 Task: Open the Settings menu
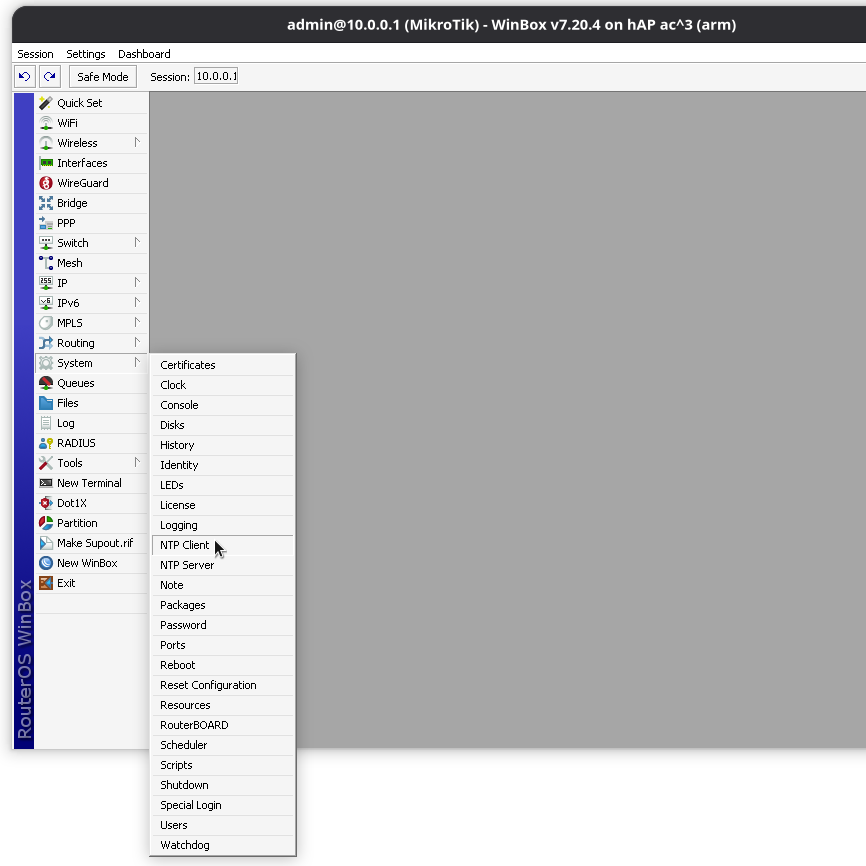[86, 54]
